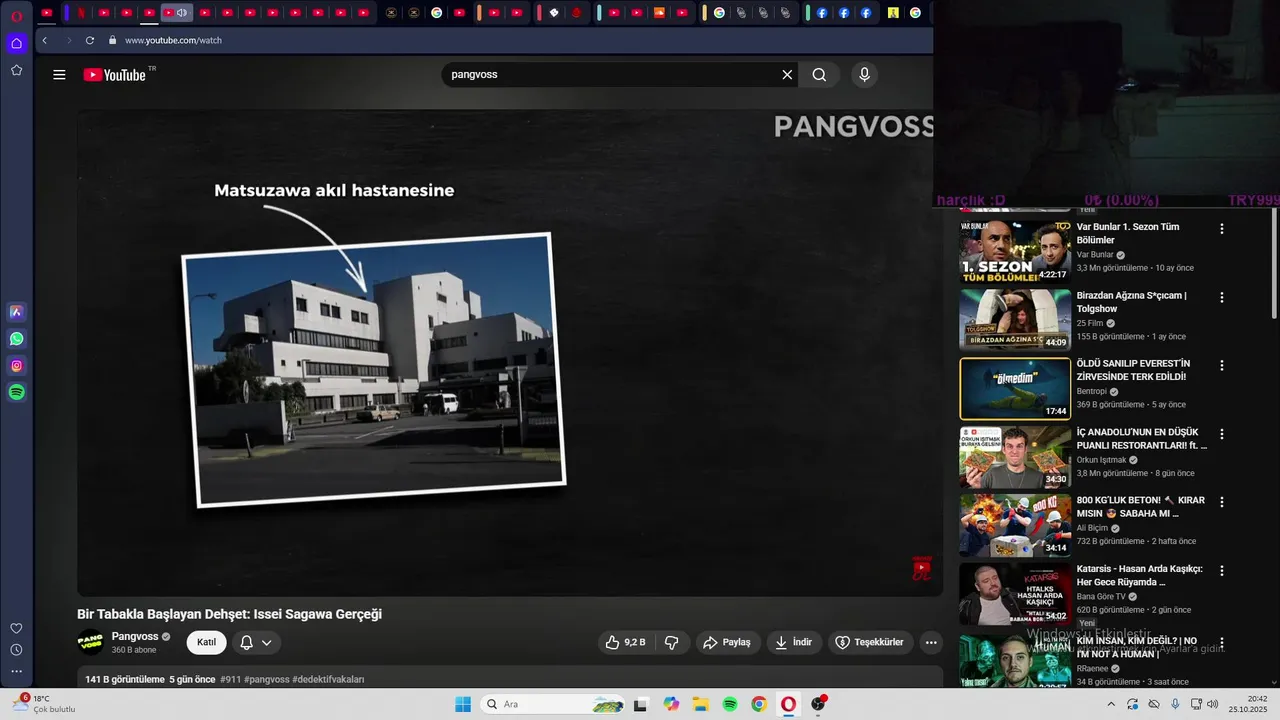Viewport: 1280px width, 720px height.
Task: Go back in Opera browser
Action: click(x=45, y=40)
